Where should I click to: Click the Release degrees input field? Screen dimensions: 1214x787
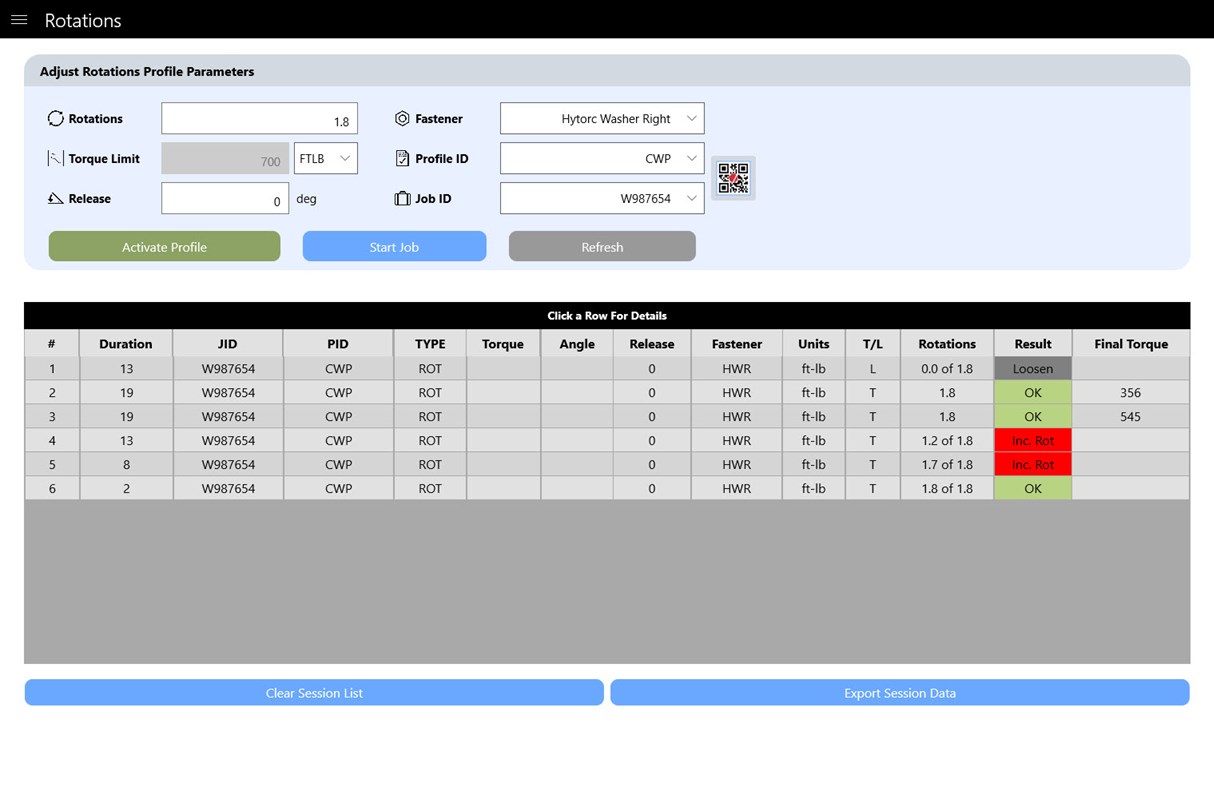[225, 198]
